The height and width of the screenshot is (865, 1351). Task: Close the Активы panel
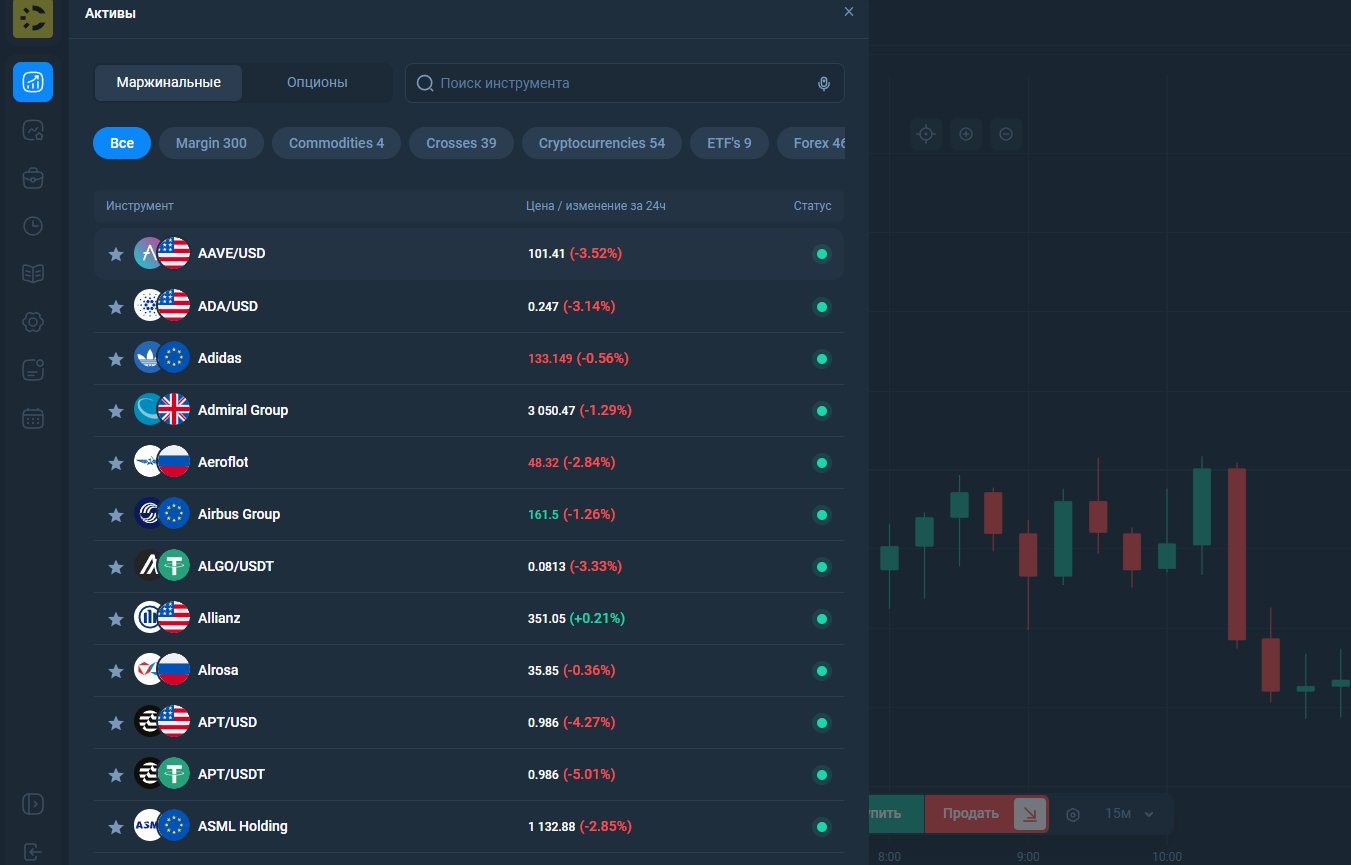849,12
